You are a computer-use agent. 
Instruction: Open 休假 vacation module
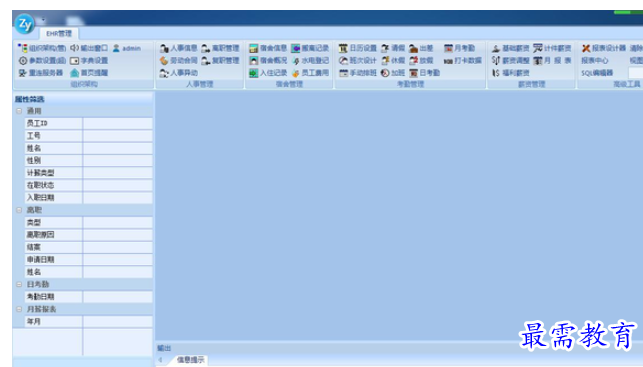coord(393,61)
